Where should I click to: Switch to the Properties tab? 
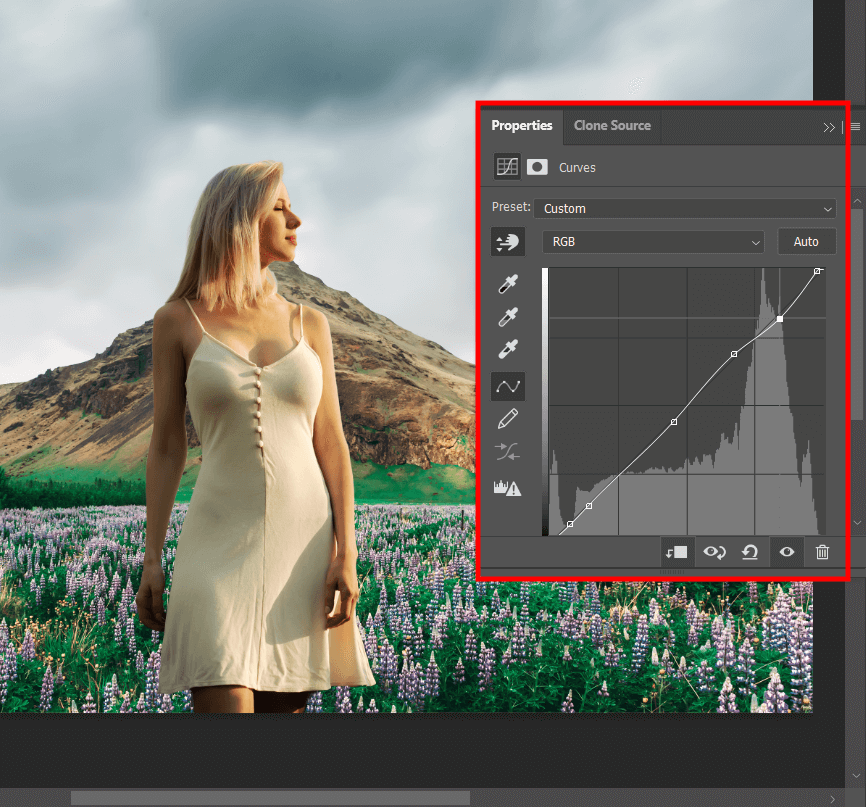521,126
